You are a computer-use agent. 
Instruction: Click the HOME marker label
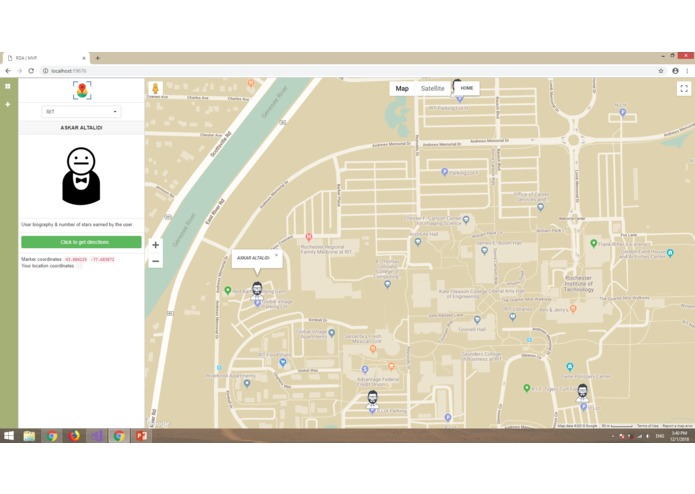[x=466, y=88]
